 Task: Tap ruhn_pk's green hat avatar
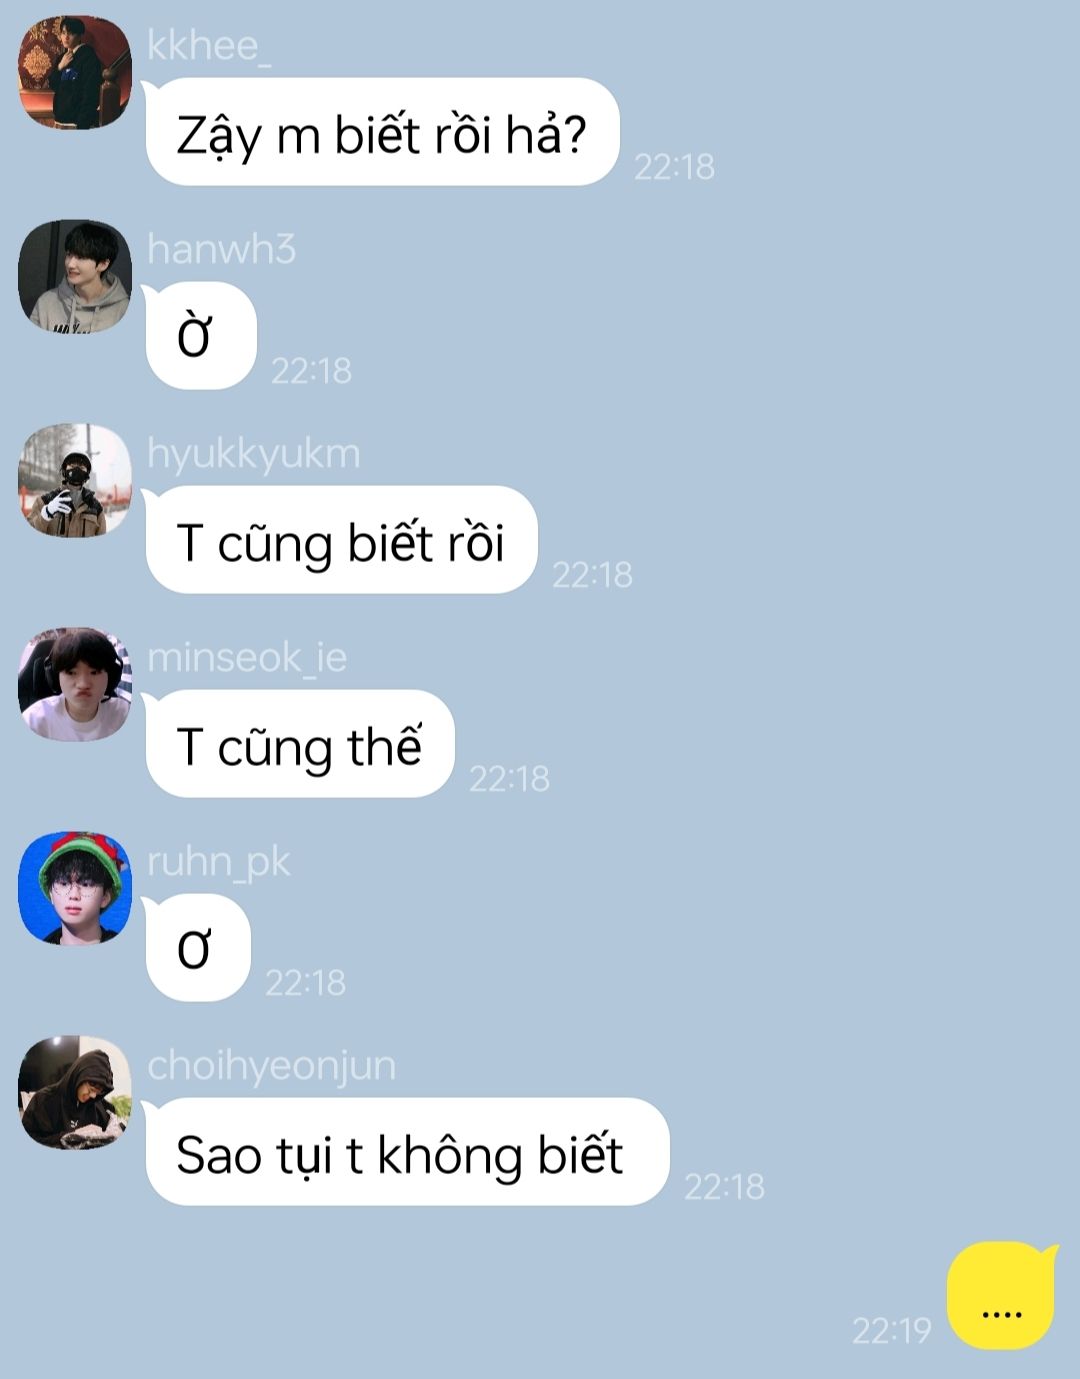click(75, 888)
